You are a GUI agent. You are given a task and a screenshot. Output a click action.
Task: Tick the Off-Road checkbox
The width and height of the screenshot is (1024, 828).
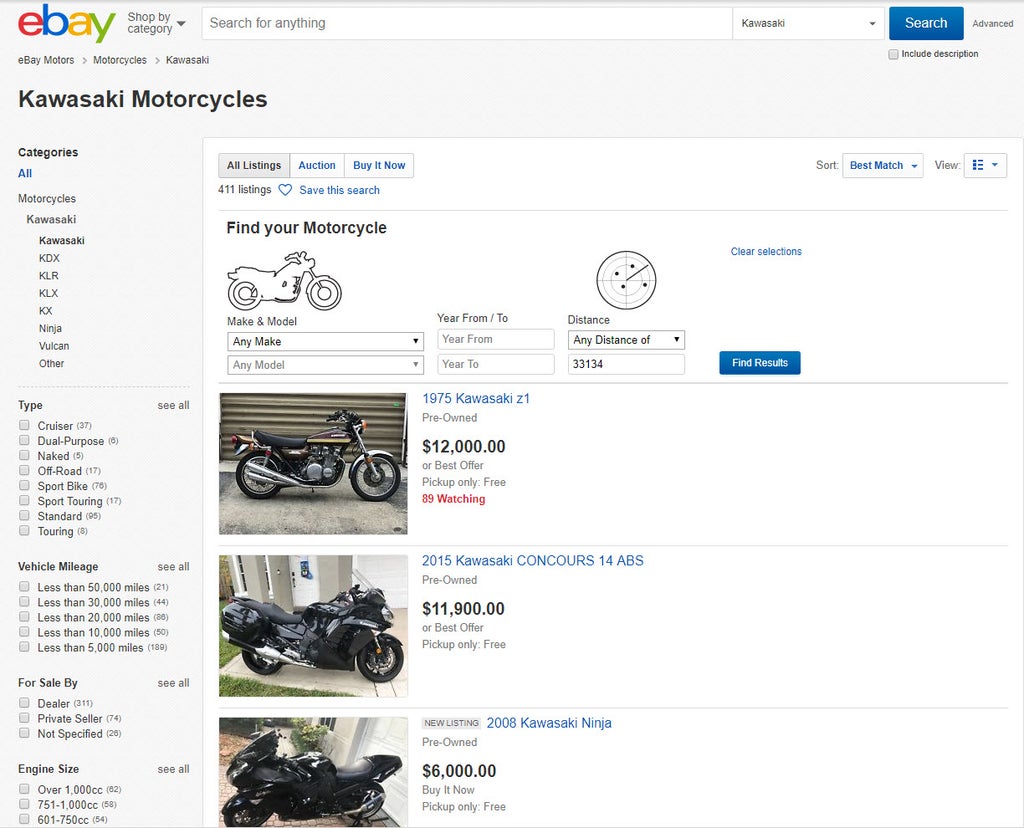pos(24,470)
